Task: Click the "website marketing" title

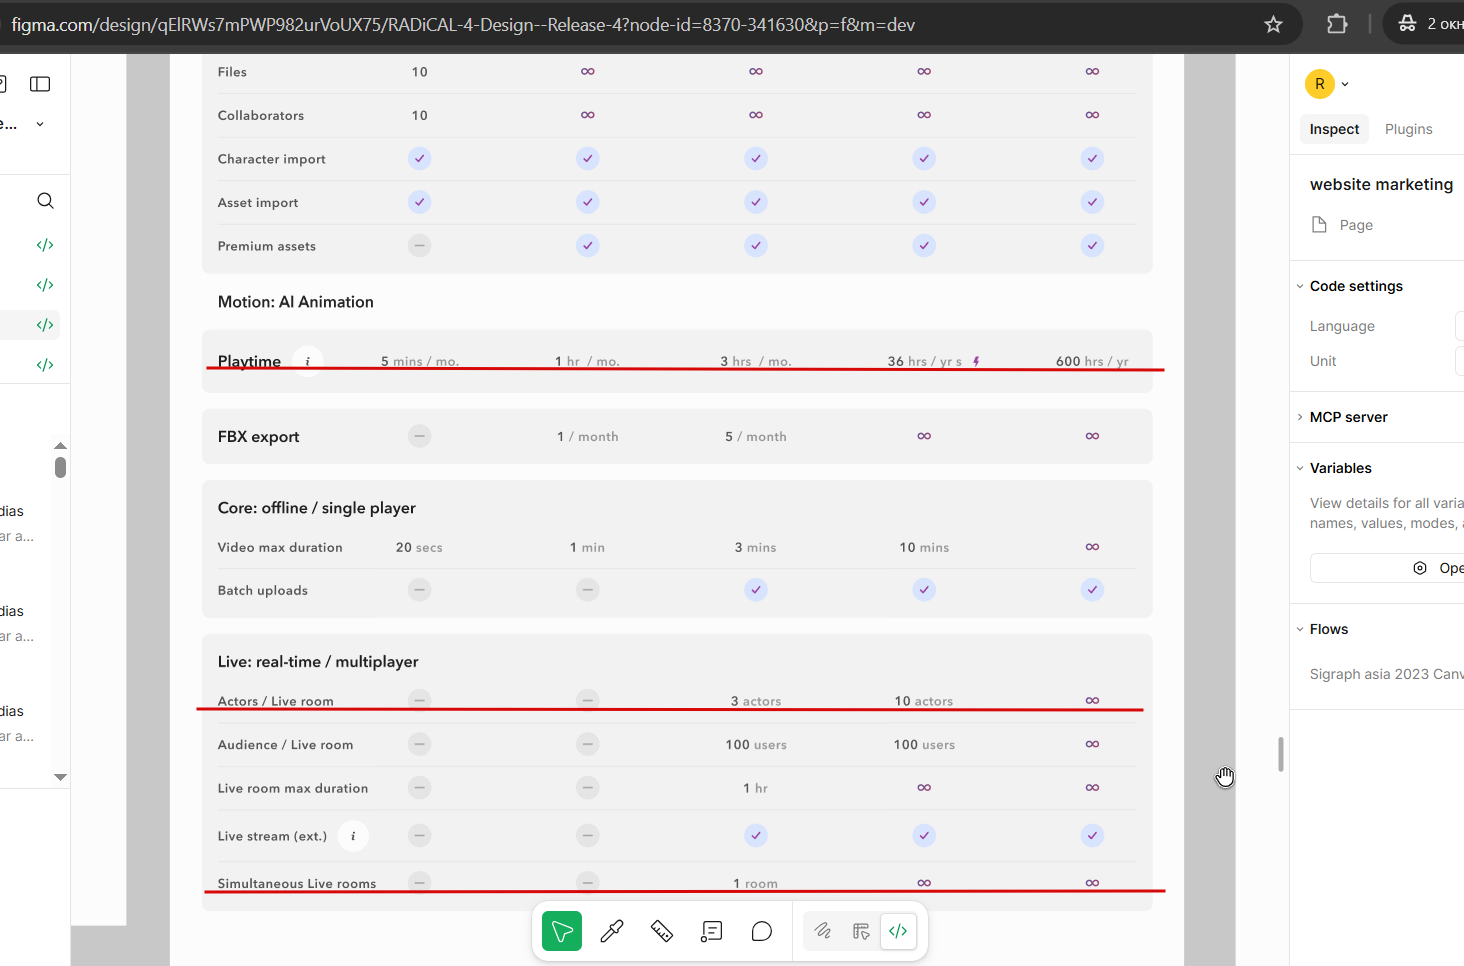Action: (1381, 184)
